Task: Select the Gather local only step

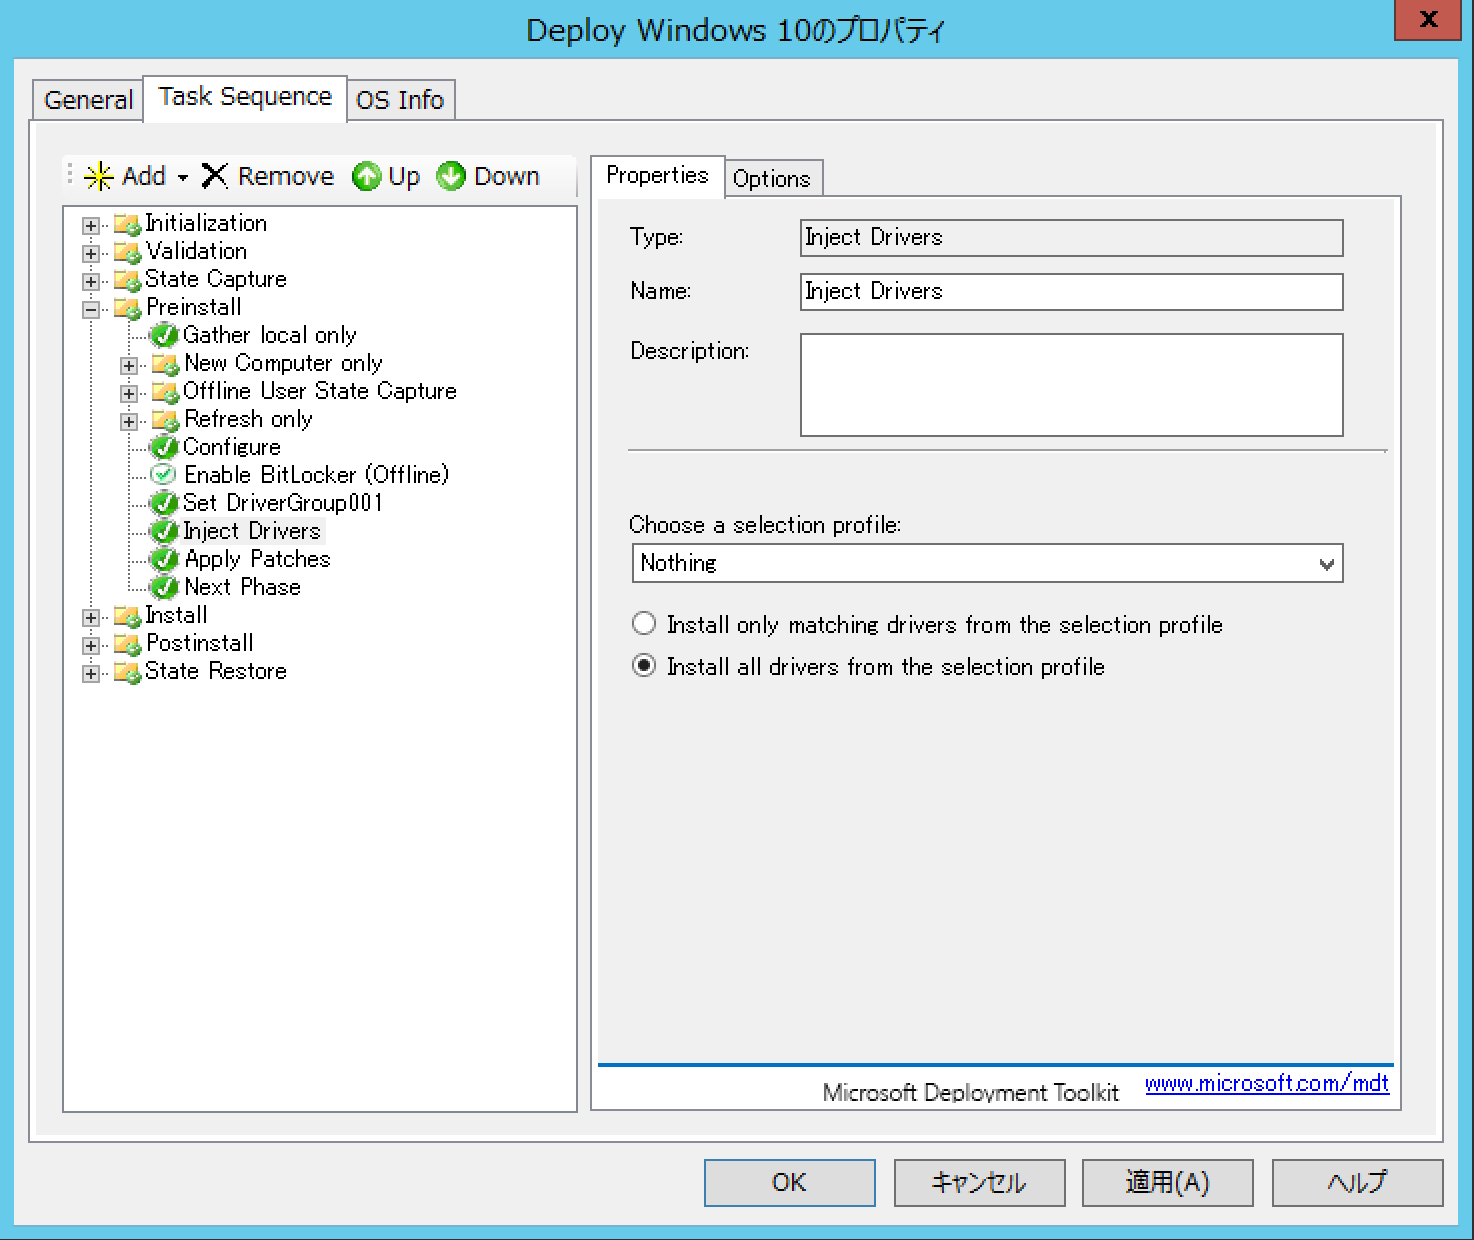Action: pos(269,335)
